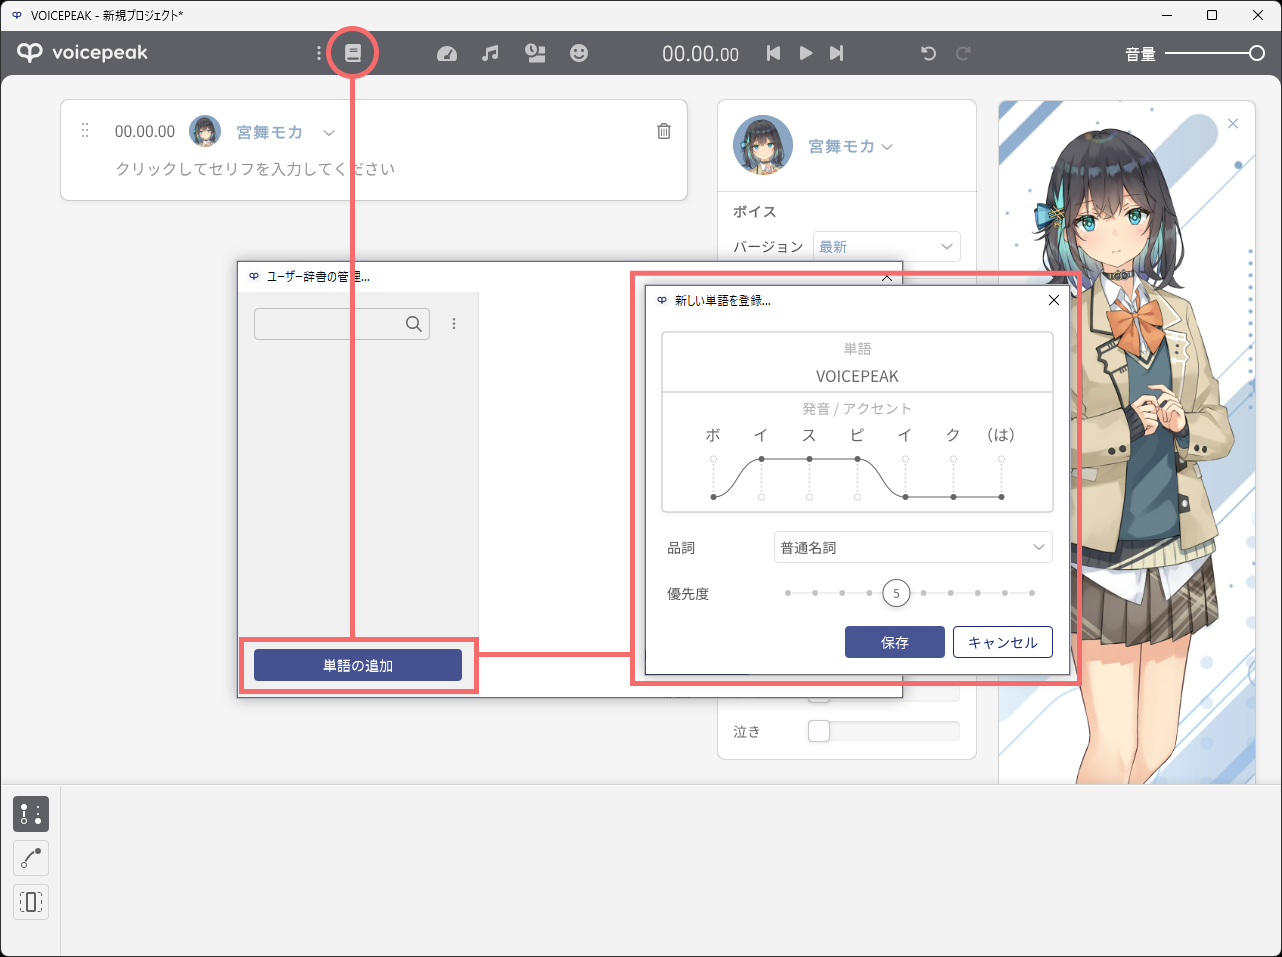Open the 品詞 普通名詞 dropdown
The image size is (1282, 957).
point(913,547)
